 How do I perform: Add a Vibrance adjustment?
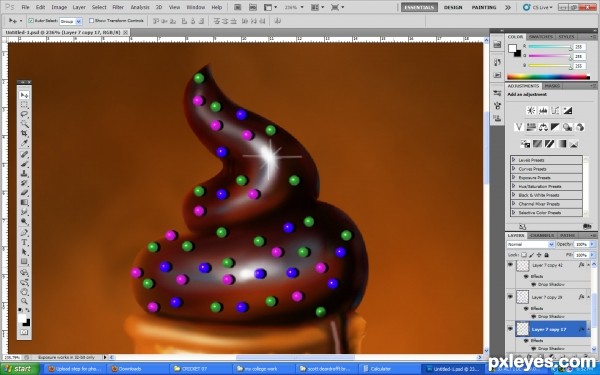519,127
